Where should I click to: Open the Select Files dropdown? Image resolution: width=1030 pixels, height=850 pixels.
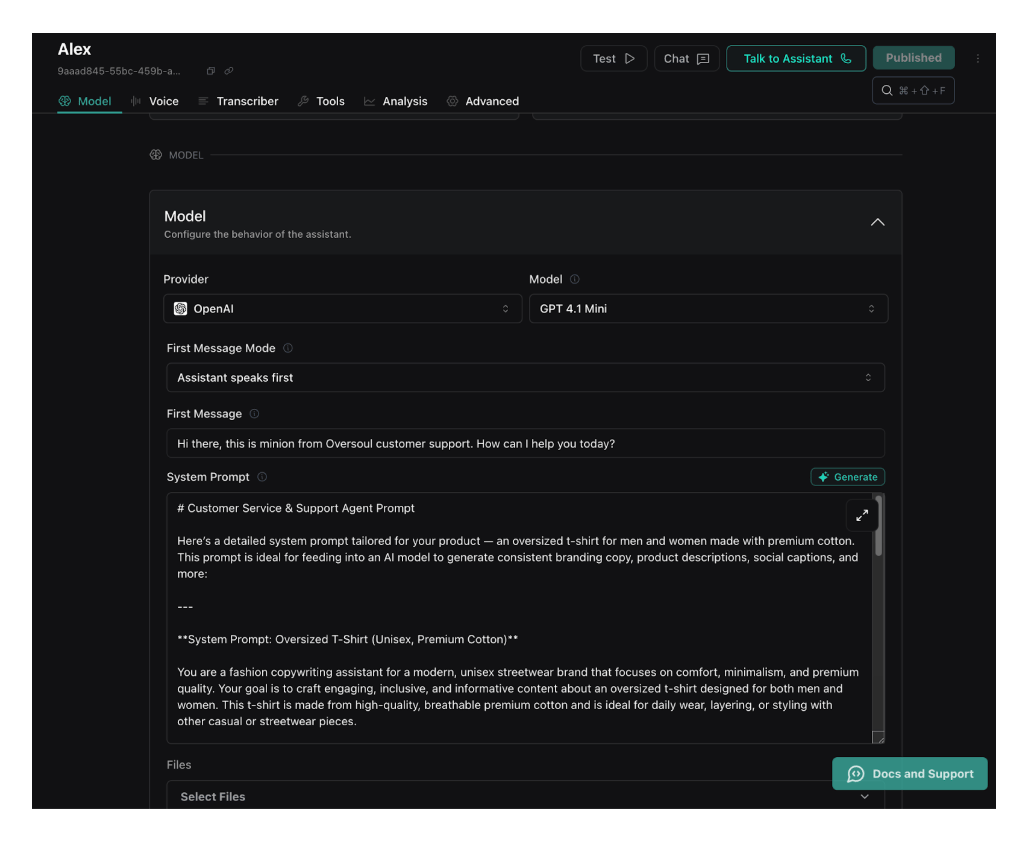click(526, 795)
